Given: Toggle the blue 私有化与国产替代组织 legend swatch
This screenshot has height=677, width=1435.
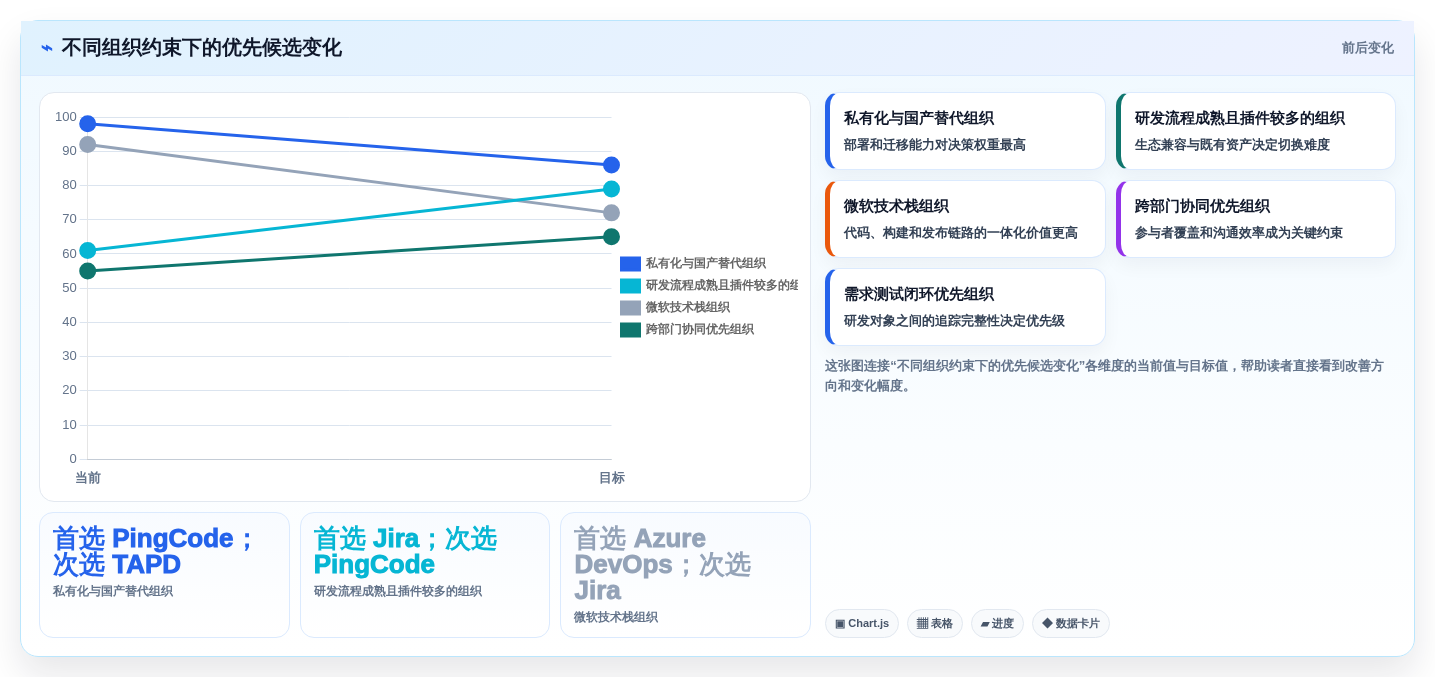Looking at the screenshot, I should (x=630, y=264).
